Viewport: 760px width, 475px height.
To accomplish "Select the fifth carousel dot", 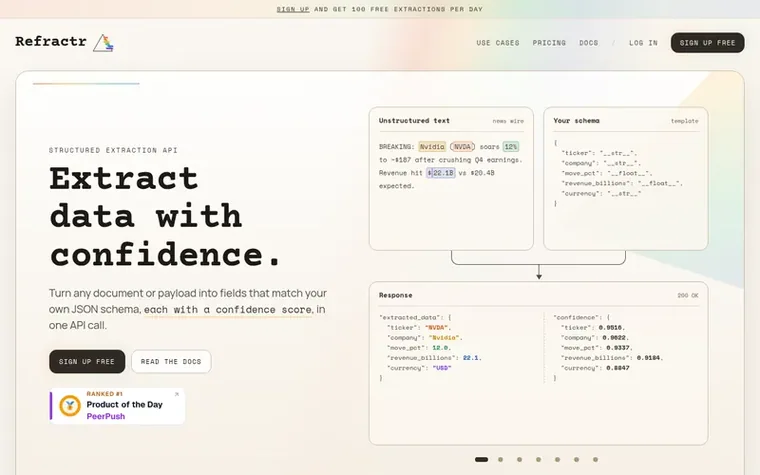I will tap(557, 459).
